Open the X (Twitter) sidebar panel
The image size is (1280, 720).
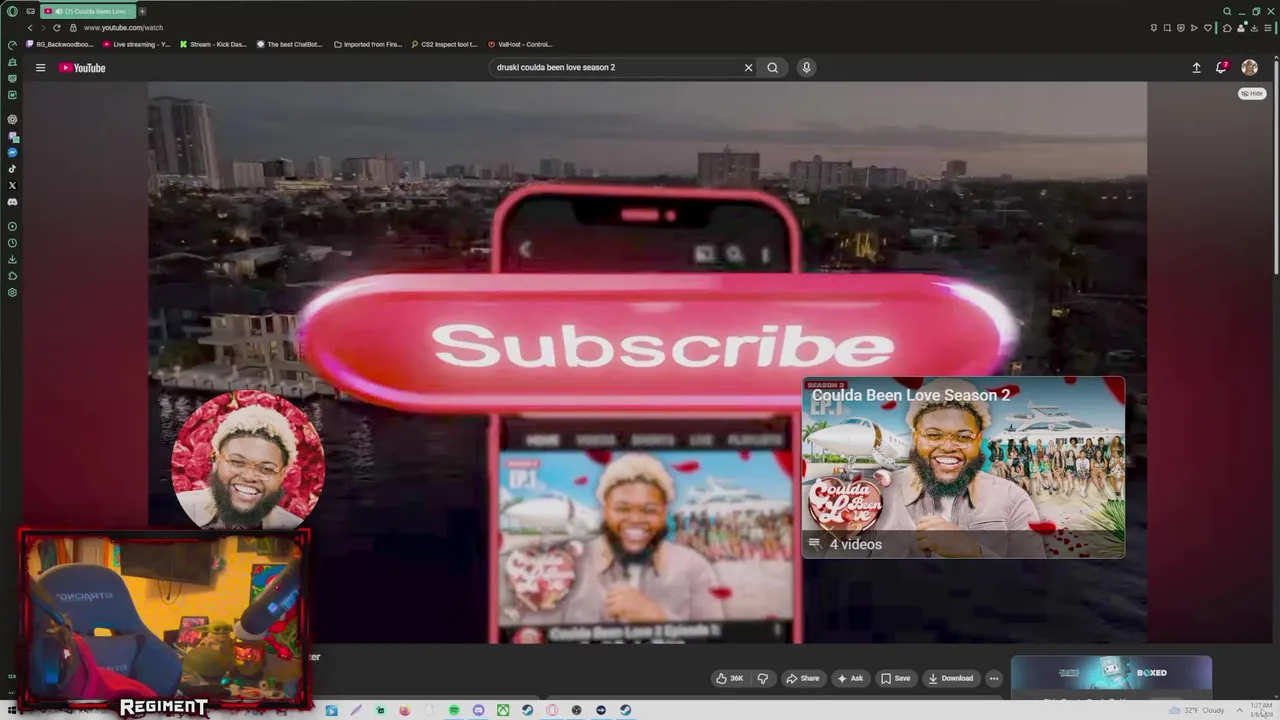12,185
